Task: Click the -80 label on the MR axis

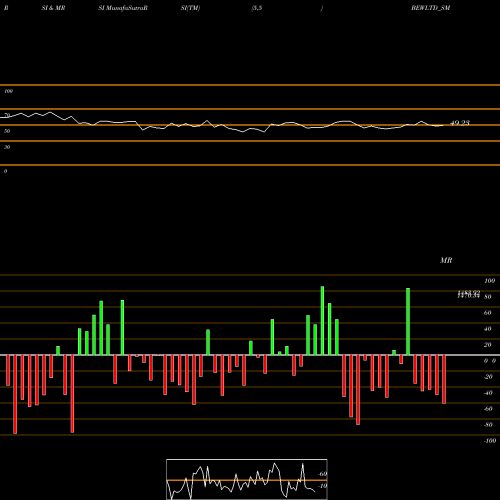Action: (x=488, y=425)
